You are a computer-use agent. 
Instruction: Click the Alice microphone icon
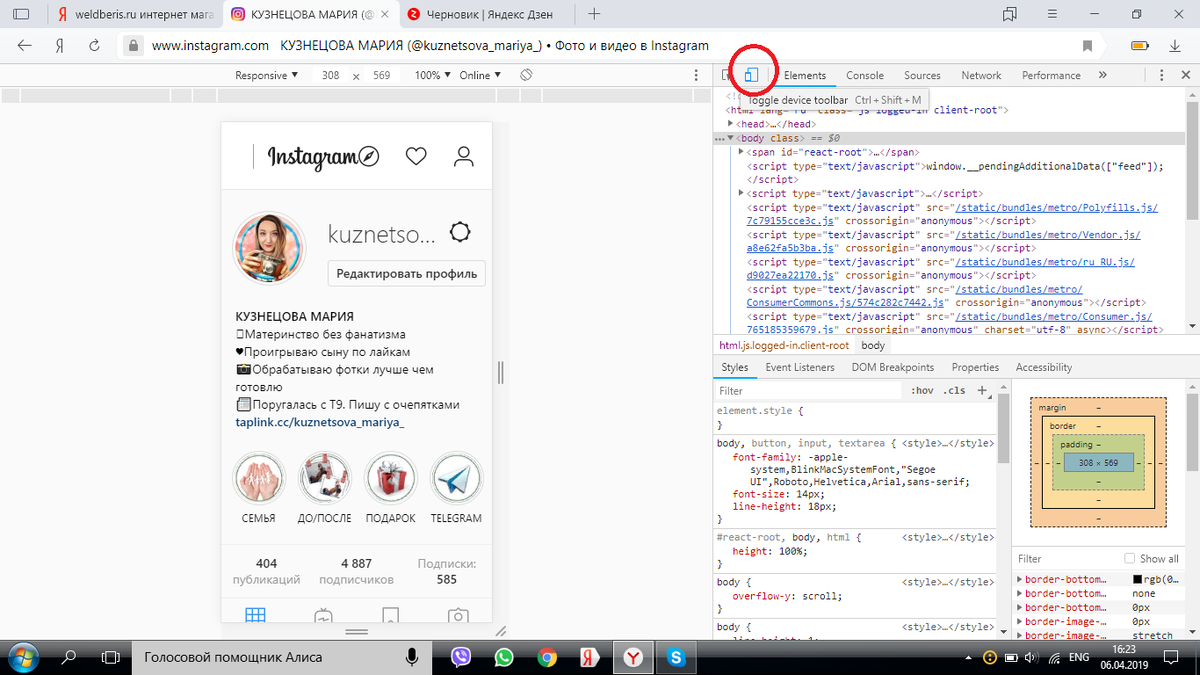[x=411, y=657]
